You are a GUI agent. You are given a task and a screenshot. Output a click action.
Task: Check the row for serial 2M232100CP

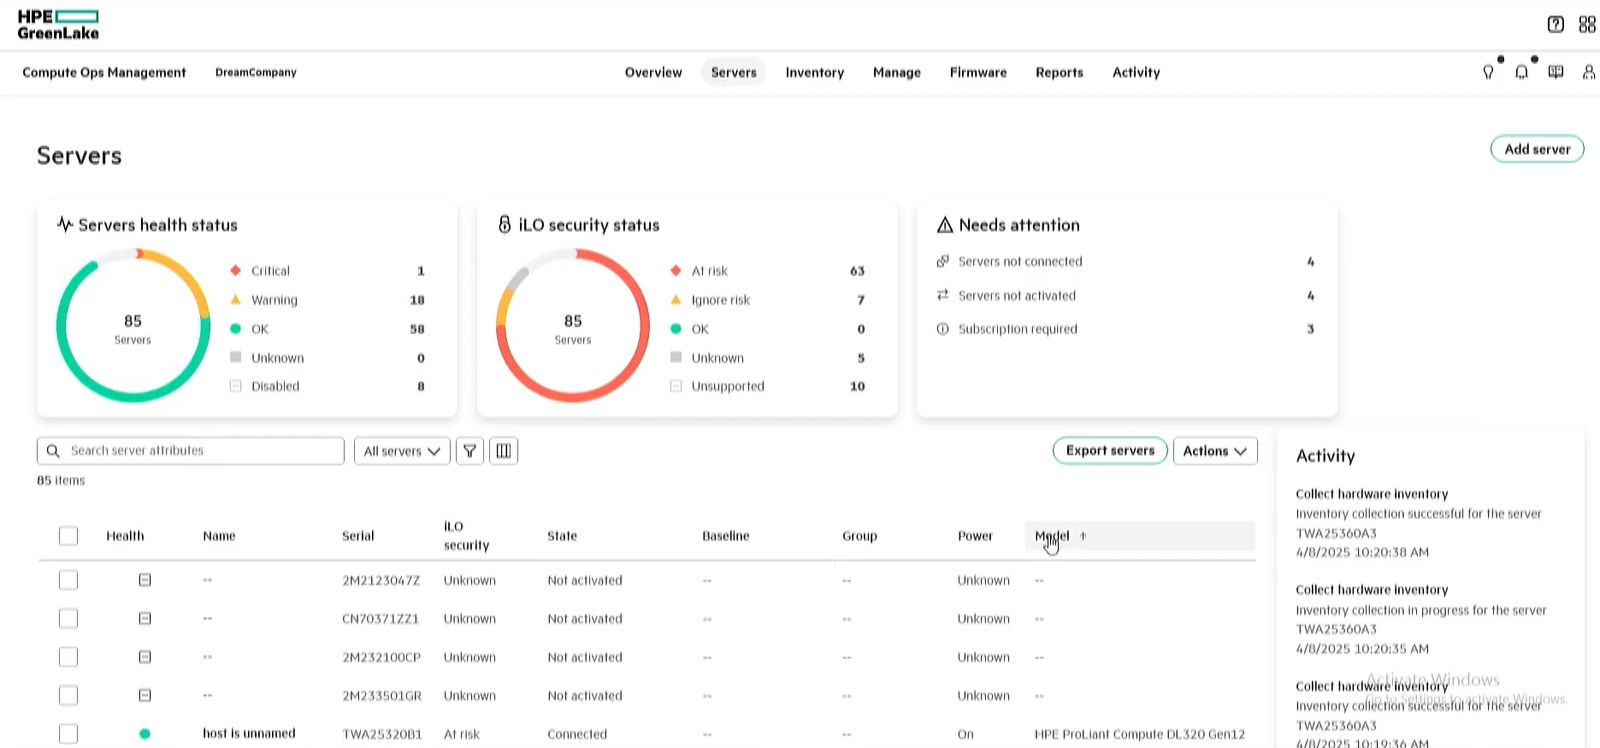click(x=68, y=657)
